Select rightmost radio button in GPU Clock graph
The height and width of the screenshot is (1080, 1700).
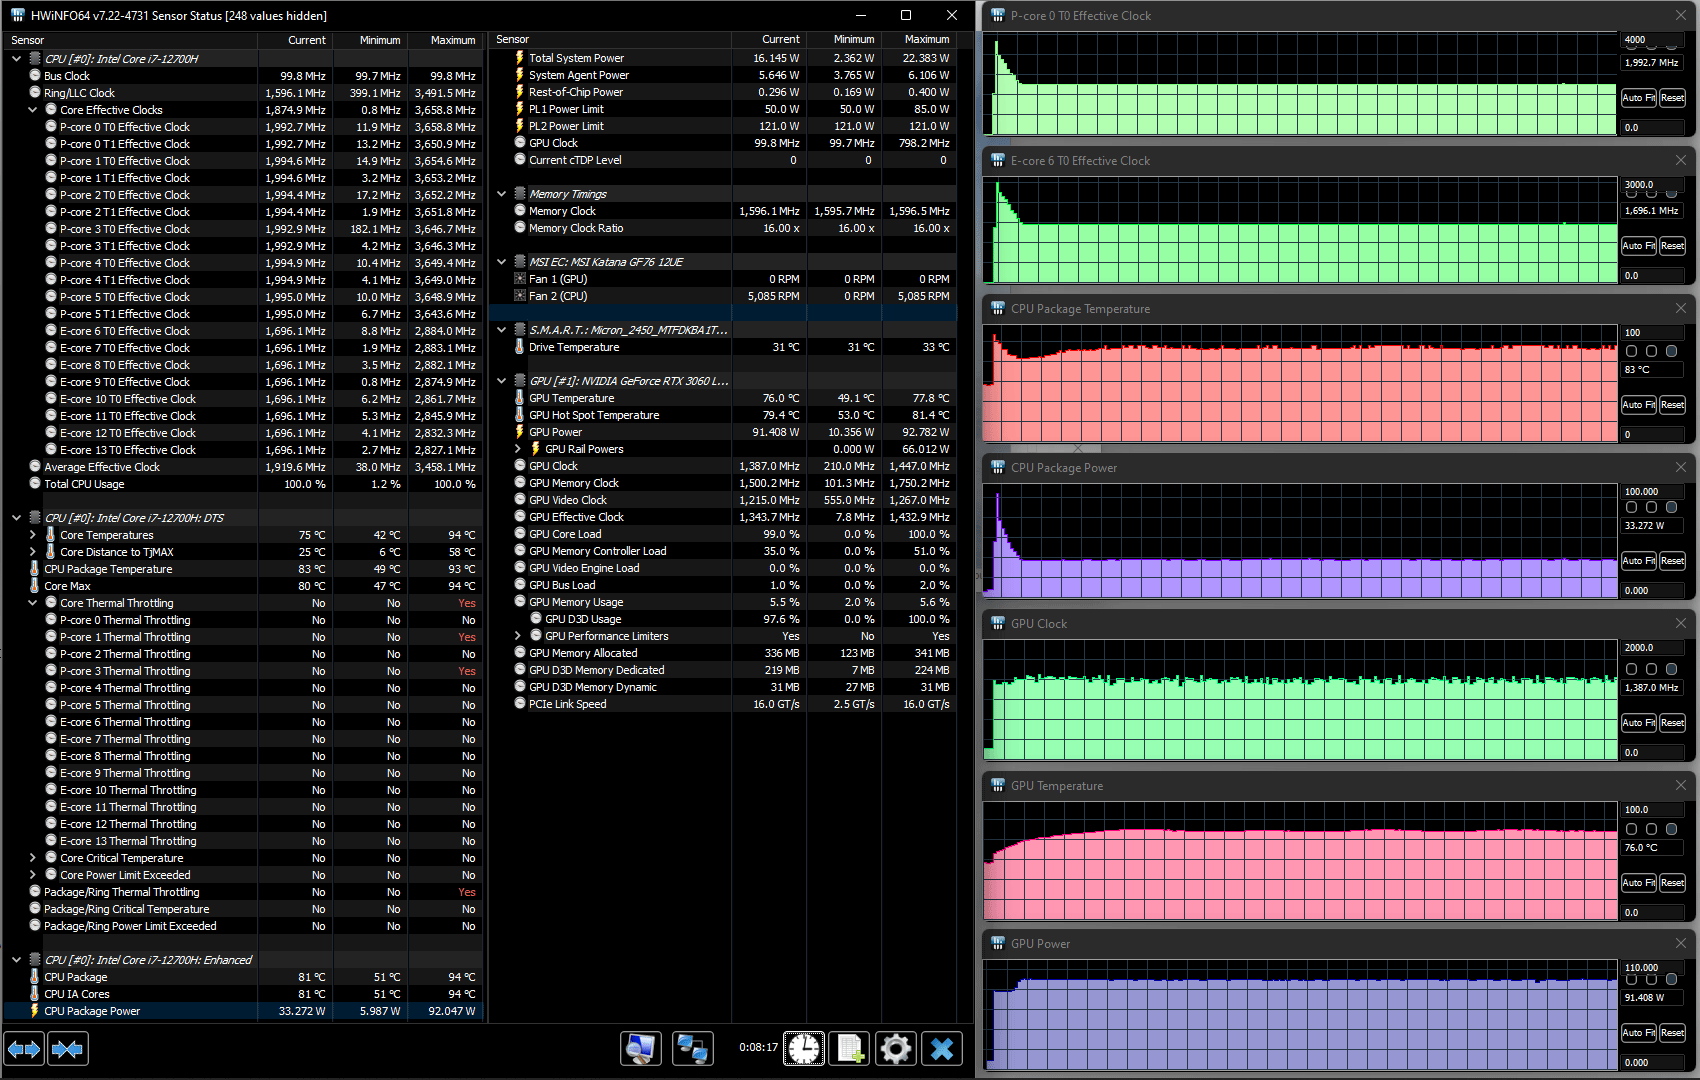pos(1671,669)
